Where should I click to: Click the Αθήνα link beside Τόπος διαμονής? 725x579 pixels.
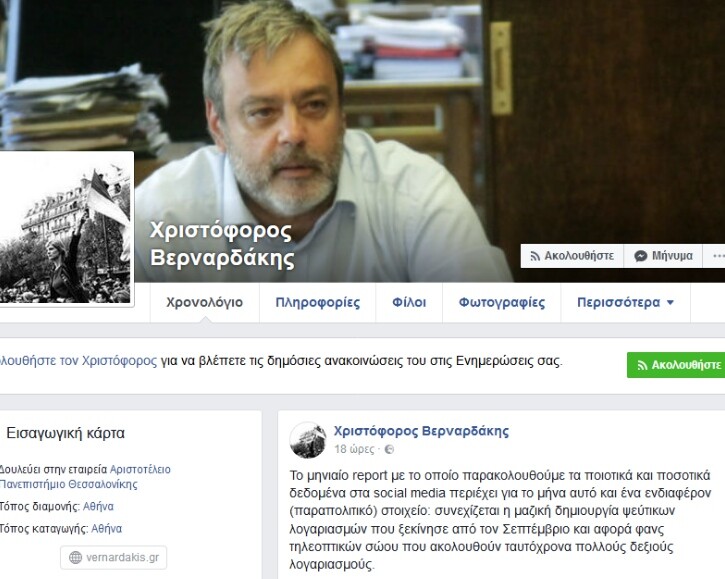coord(98,506)
